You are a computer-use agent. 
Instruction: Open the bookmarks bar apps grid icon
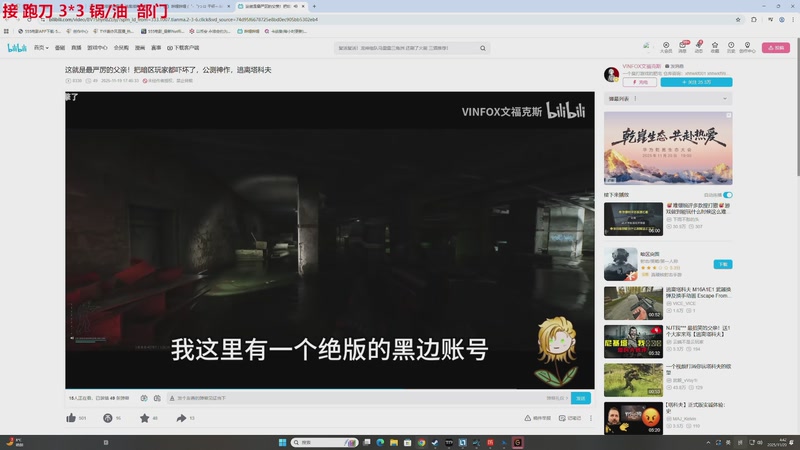pyautogui.click(x=6, y=31)
